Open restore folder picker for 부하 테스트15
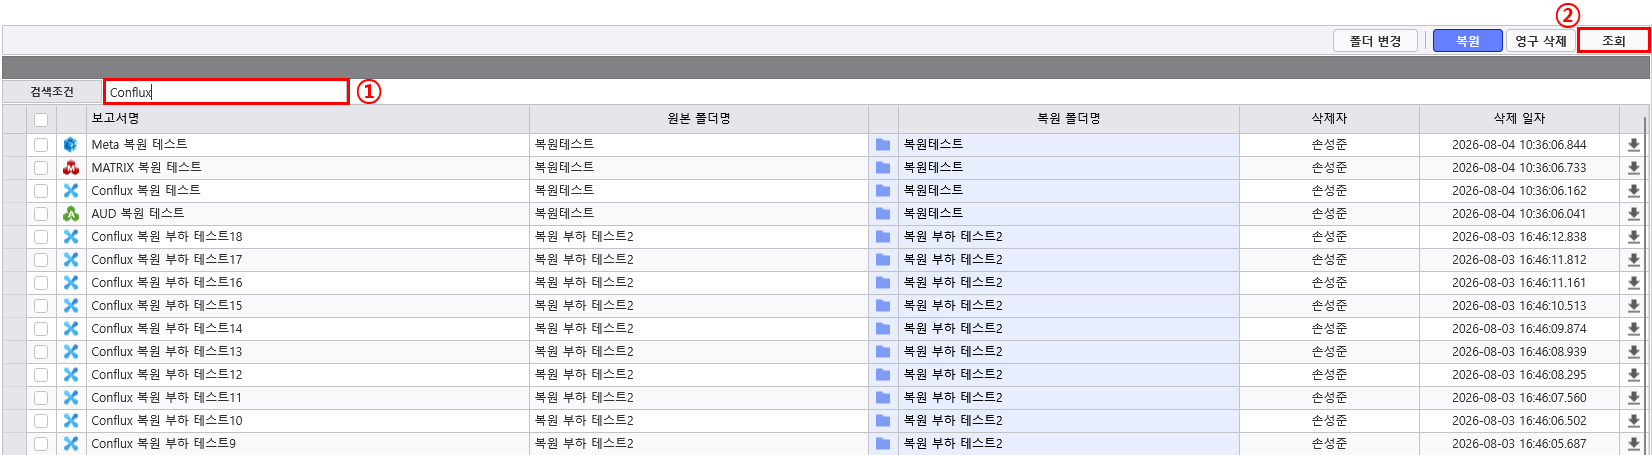1652x455 pixels. 883,306
